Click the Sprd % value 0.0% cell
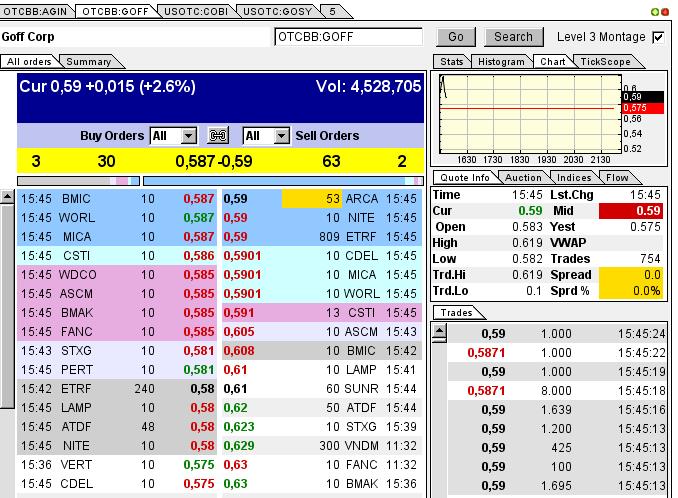678x498 pixels. point(631,291)
